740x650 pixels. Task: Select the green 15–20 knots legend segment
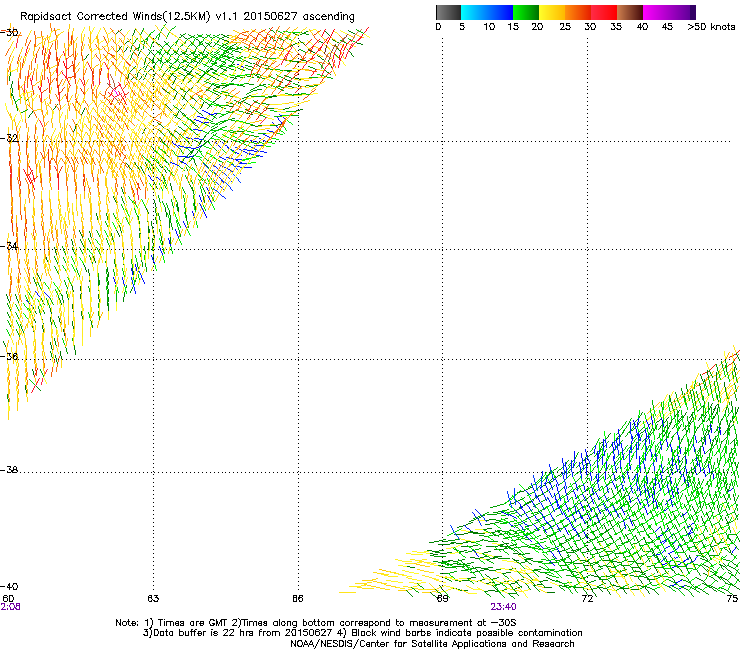click(526, 12)
